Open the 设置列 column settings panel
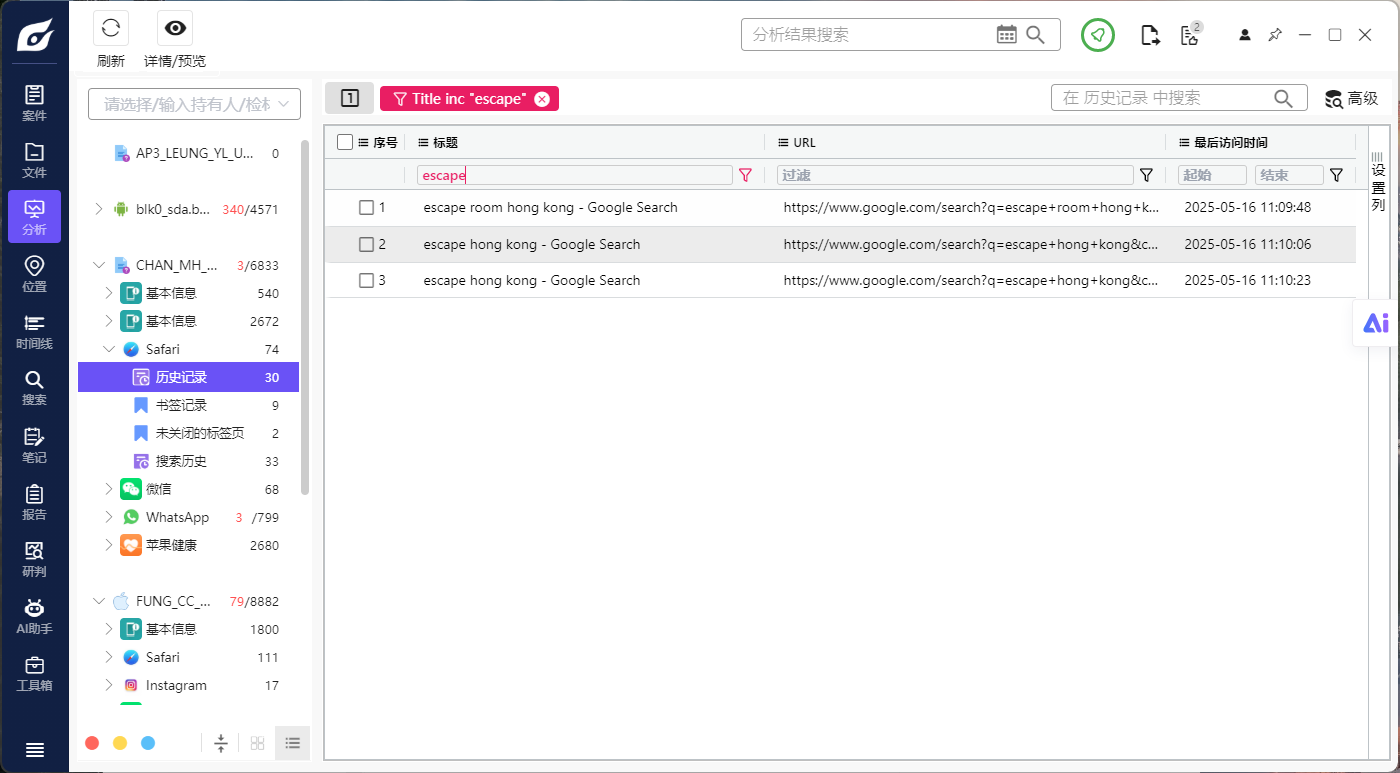 coord(1378,180)
